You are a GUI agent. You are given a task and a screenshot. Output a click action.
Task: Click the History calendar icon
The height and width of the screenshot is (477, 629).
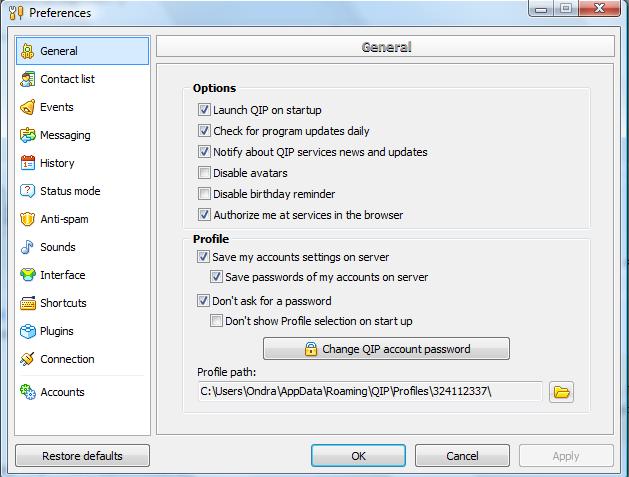pyautogui.click(x=28, y=164)
